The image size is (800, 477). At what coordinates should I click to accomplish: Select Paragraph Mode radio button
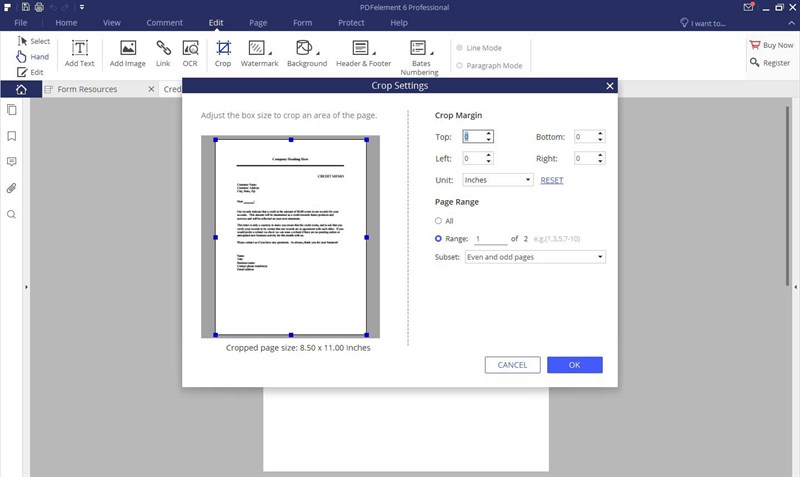[x=459, y=65]
